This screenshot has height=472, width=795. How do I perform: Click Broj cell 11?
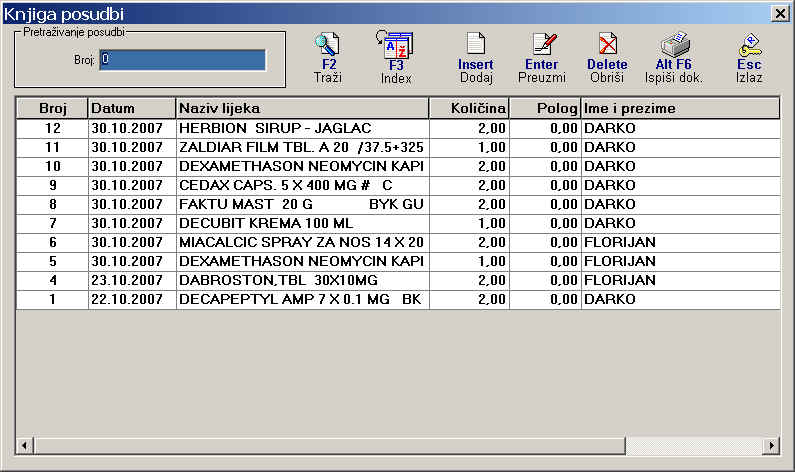point(53,148)
